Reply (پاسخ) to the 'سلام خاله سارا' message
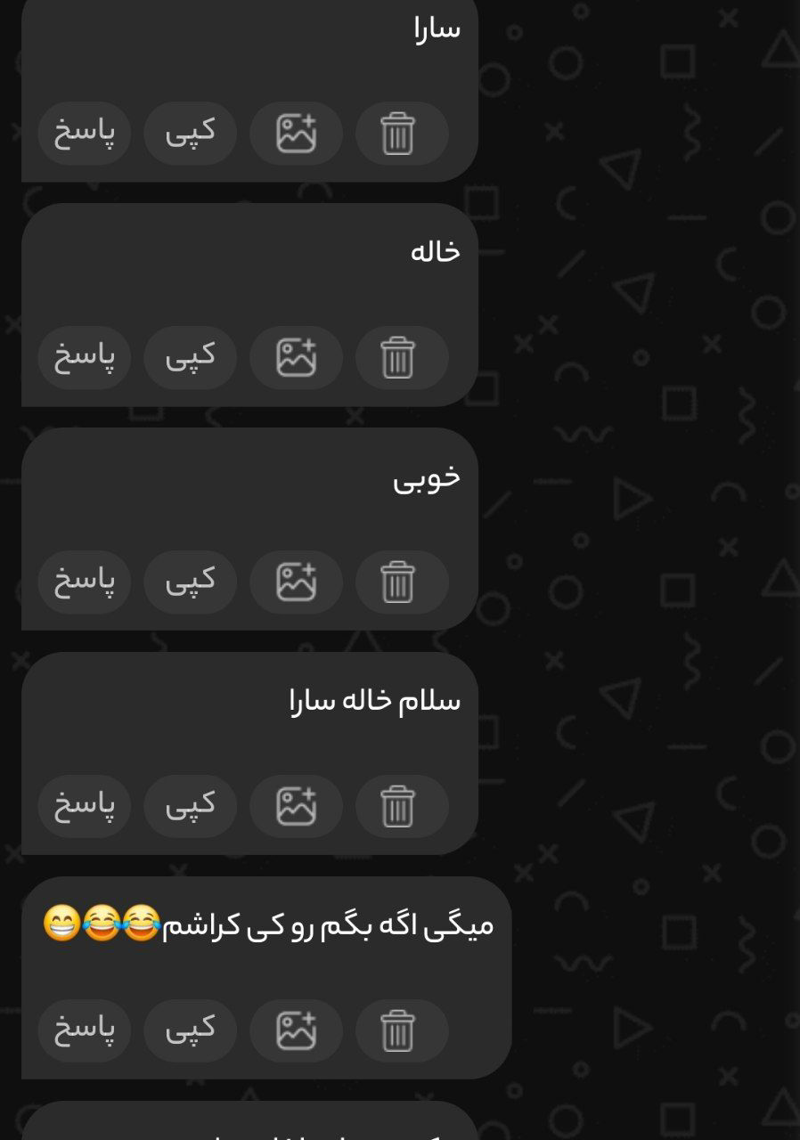 84,806
